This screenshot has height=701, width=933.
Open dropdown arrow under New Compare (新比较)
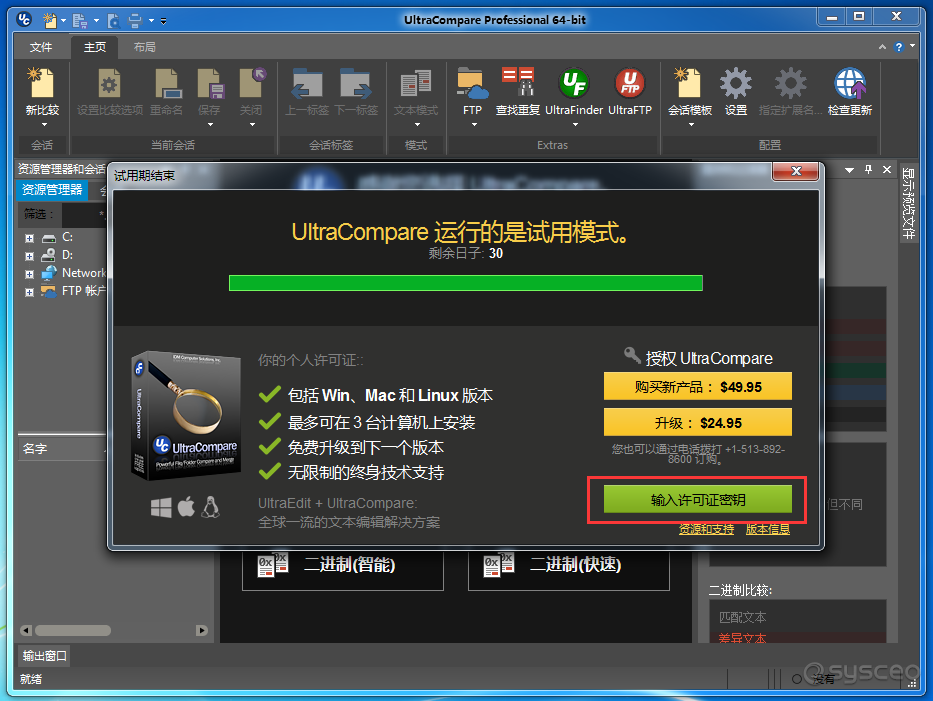tap(44, 125)
